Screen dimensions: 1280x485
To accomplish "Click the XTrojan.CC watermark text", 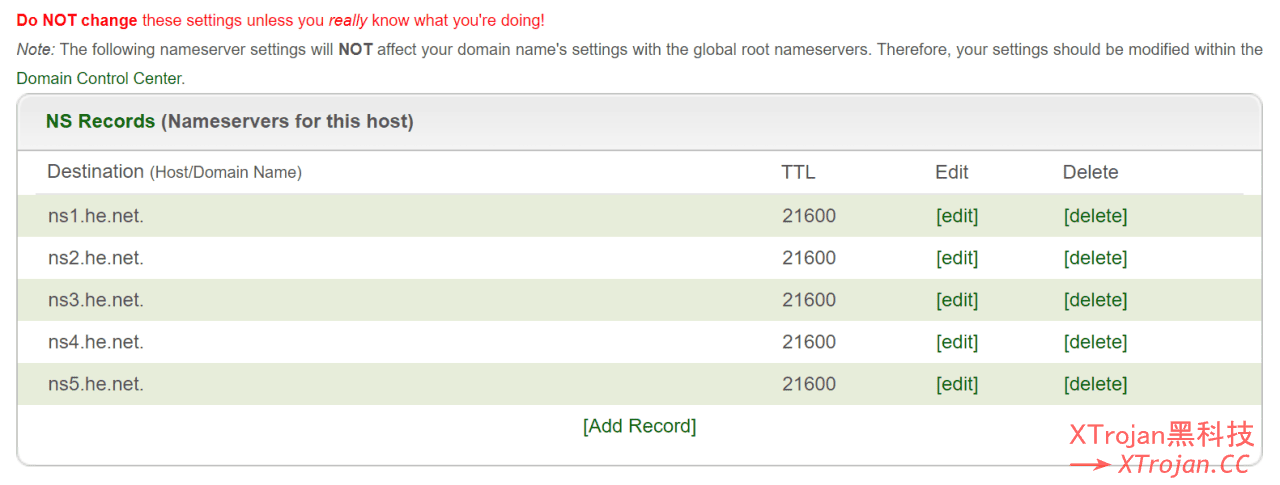I will coord(1183,464).
